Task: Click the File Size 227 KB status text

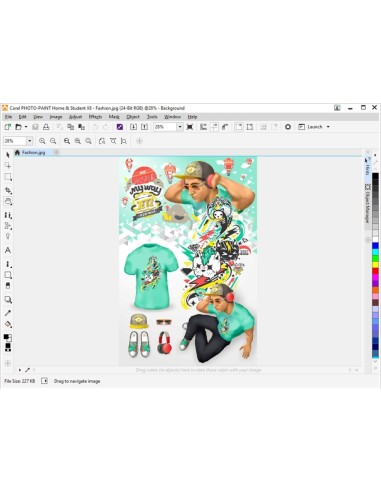Action: click(19, 381)
